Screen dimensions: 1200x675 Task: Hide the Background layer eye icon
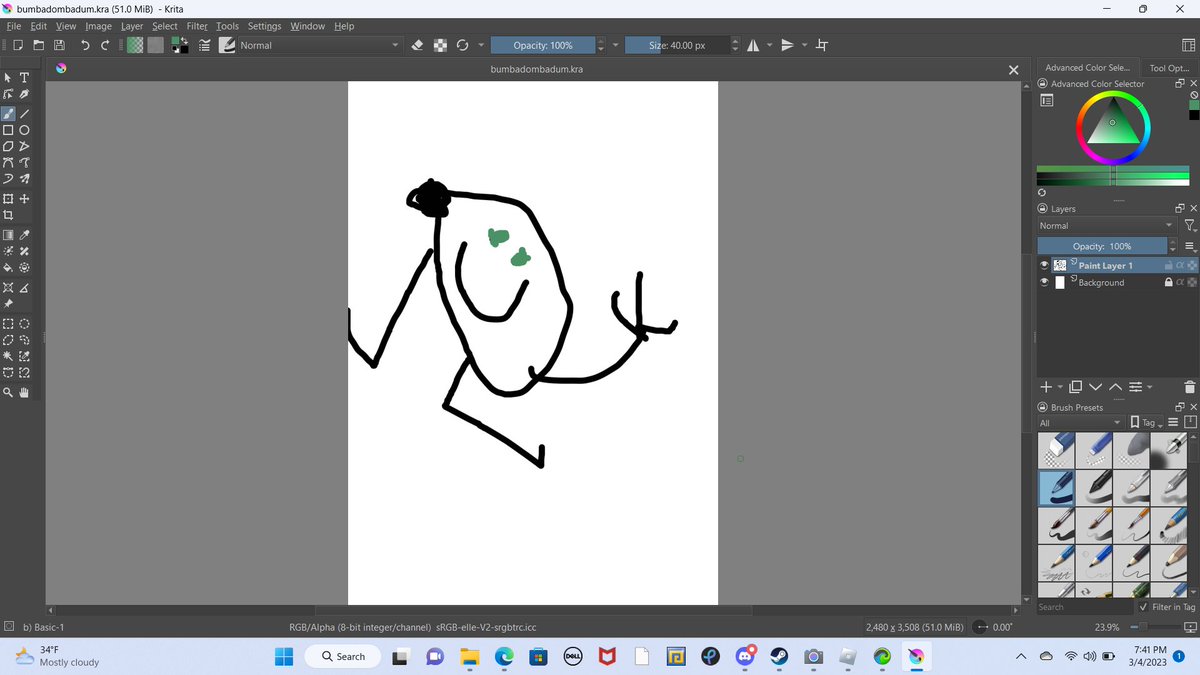point(1044,283)
